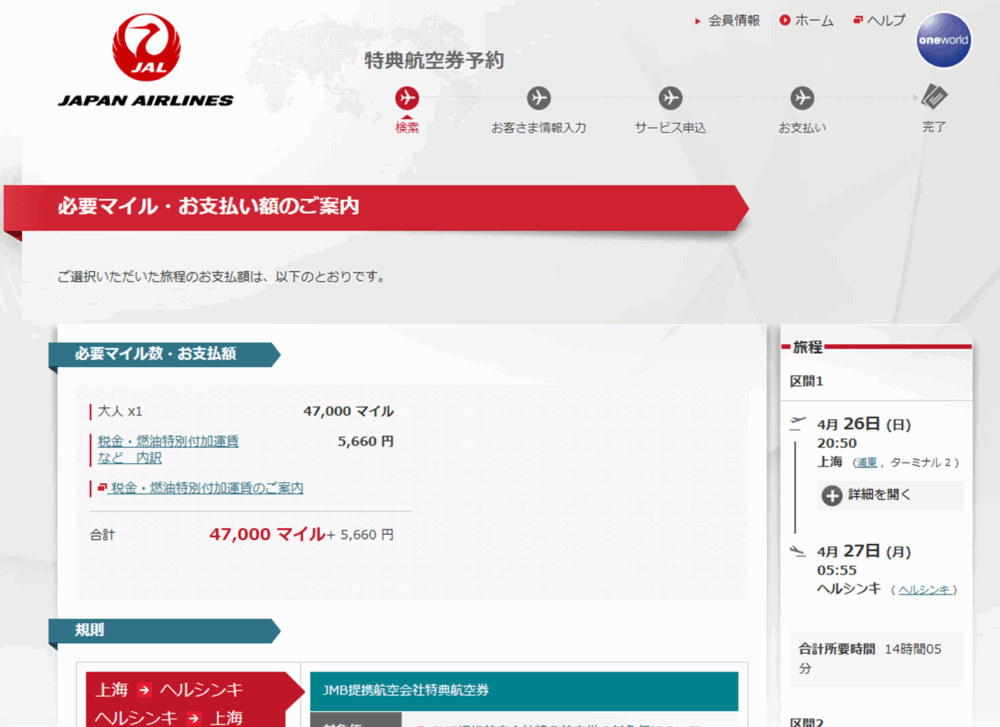1000x727 pixels.
Task: Click the departure airplane icon in 区間1
Action: pyautogui.click(x=797, y=423)
